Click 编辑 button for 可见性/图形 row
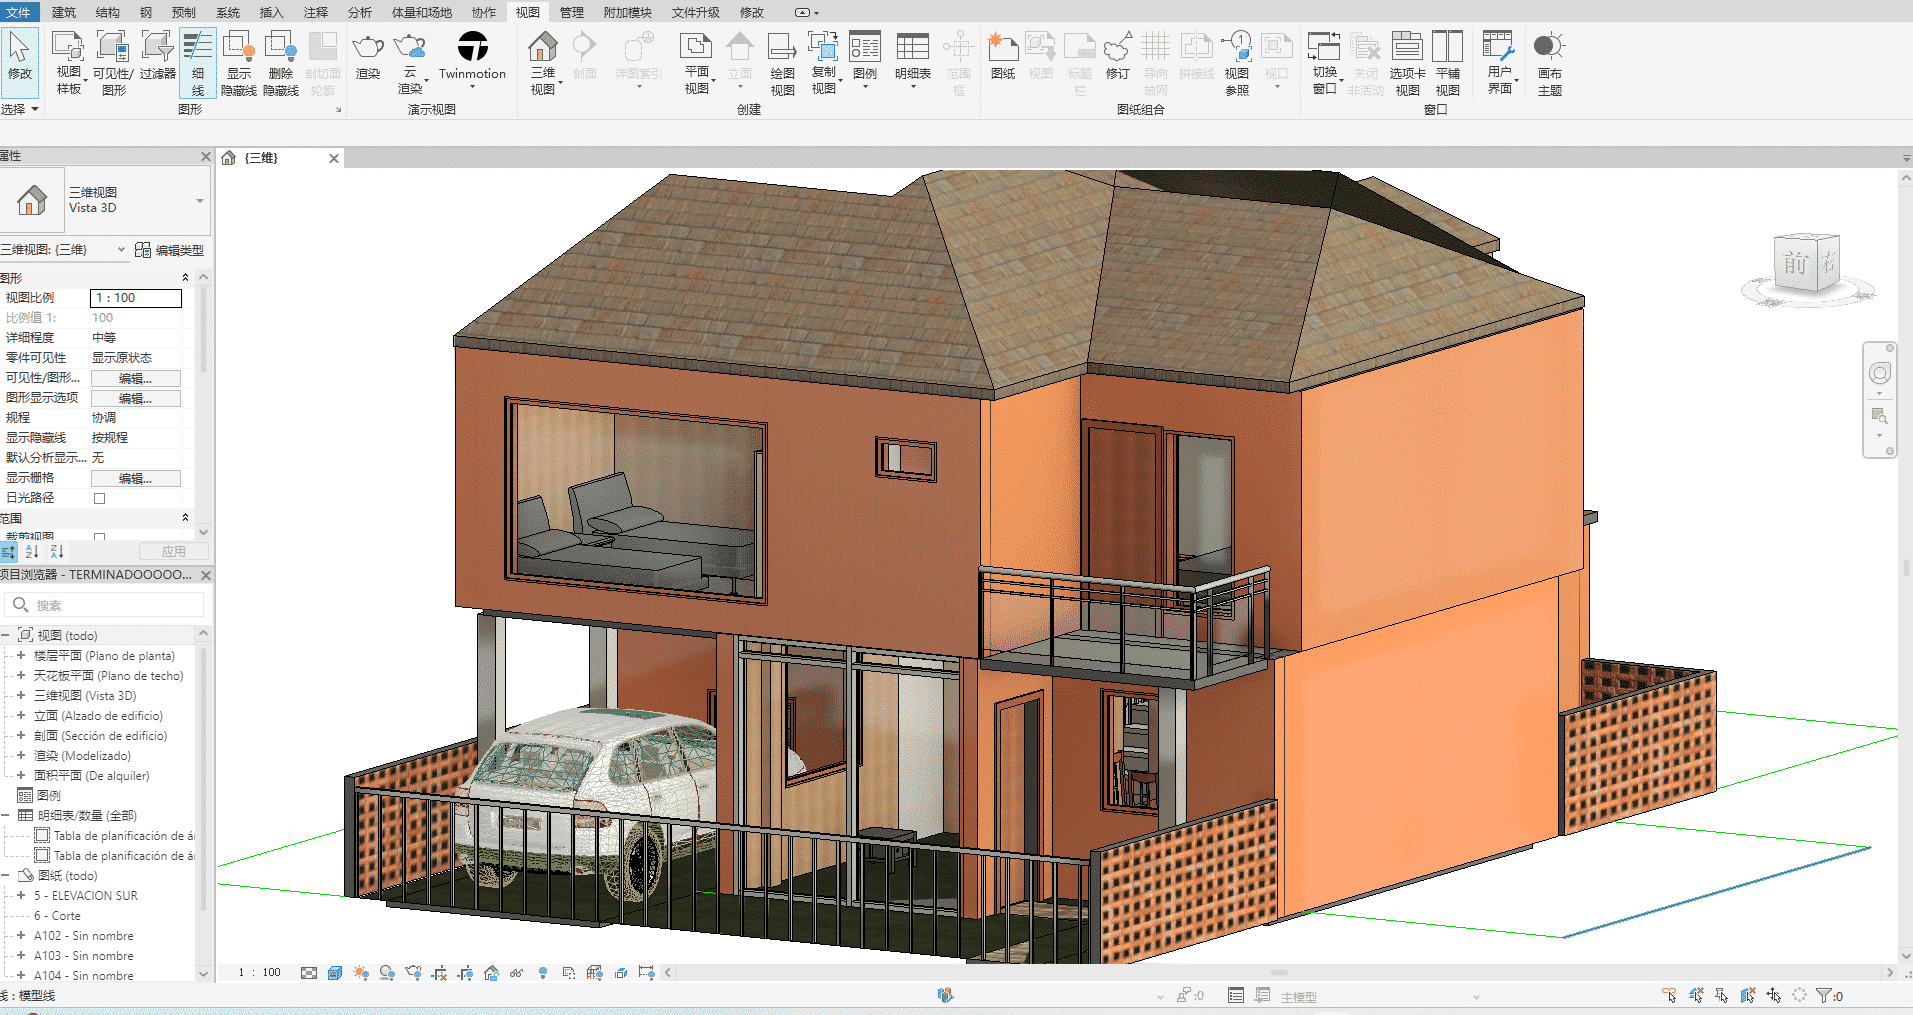Image resolution: width=1913 pixels, height=1015 pixels. pyautogui.click(x=135, y=378)
